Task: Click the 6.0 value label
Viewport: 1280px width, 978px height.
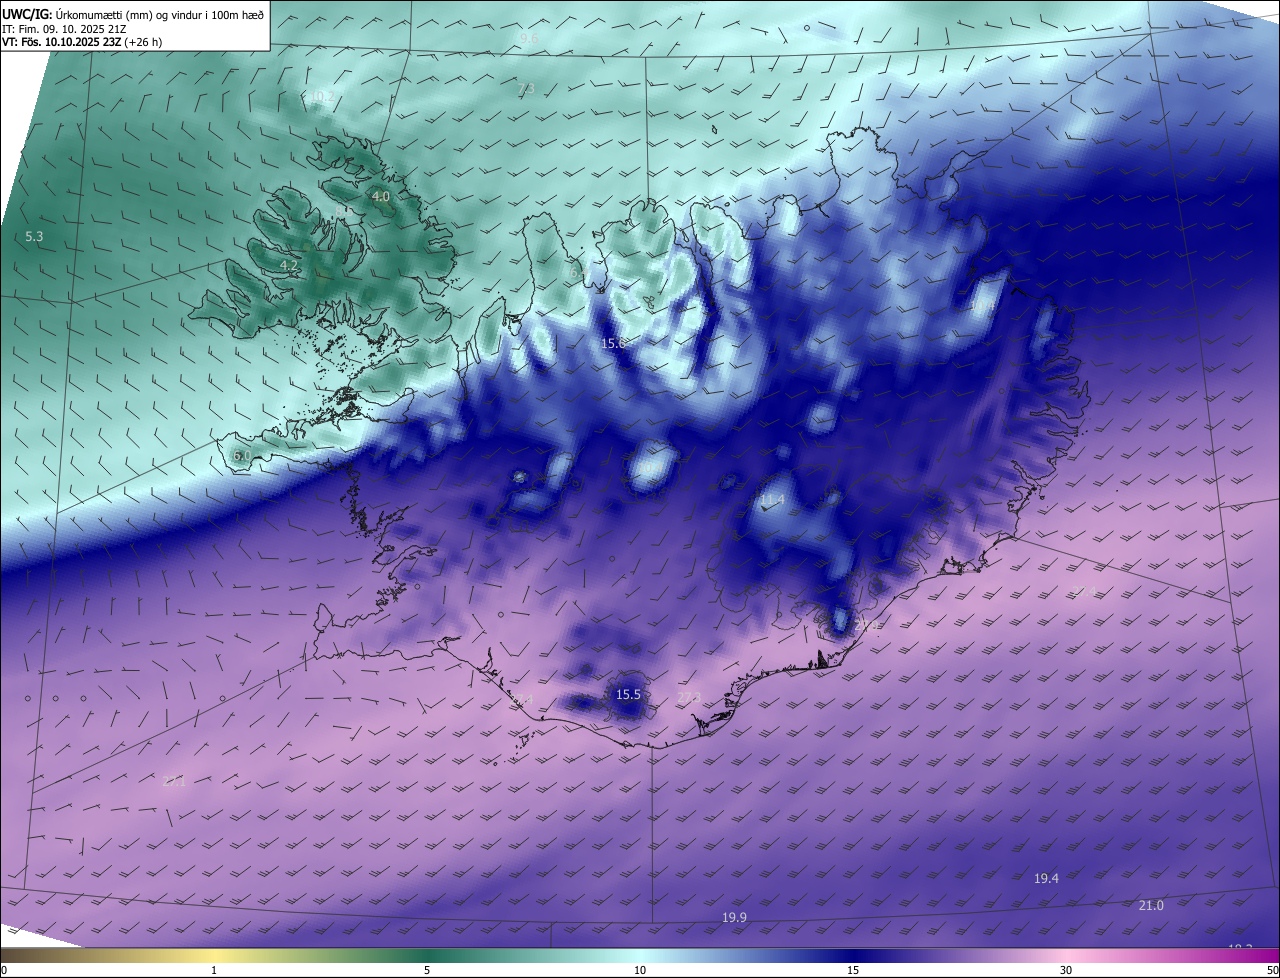Action: pos(241,456)
